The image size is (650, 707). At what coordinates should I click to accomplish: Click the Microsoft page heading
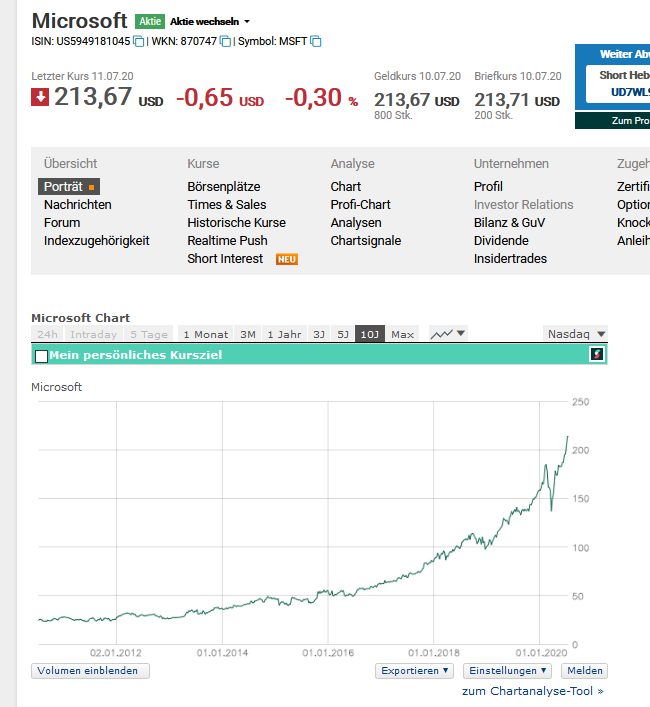click(79, 21)
